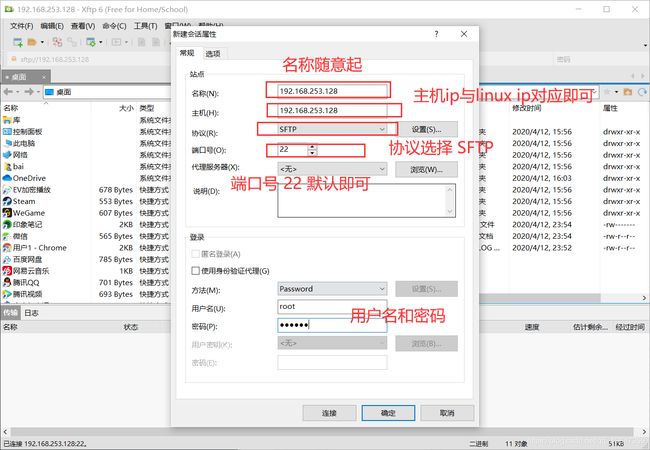Click in the 说明(D) description text area
The image size is (650, 450).
(x=366, y=201)
